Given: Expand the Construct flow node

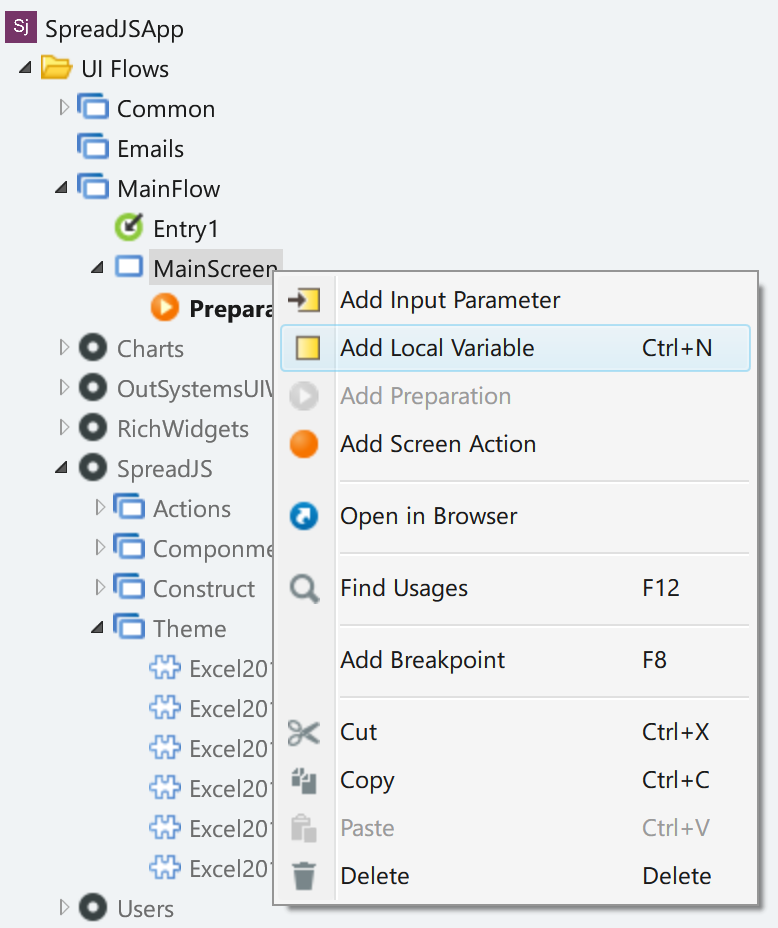Looking at the screenshot, I should 101,587.
